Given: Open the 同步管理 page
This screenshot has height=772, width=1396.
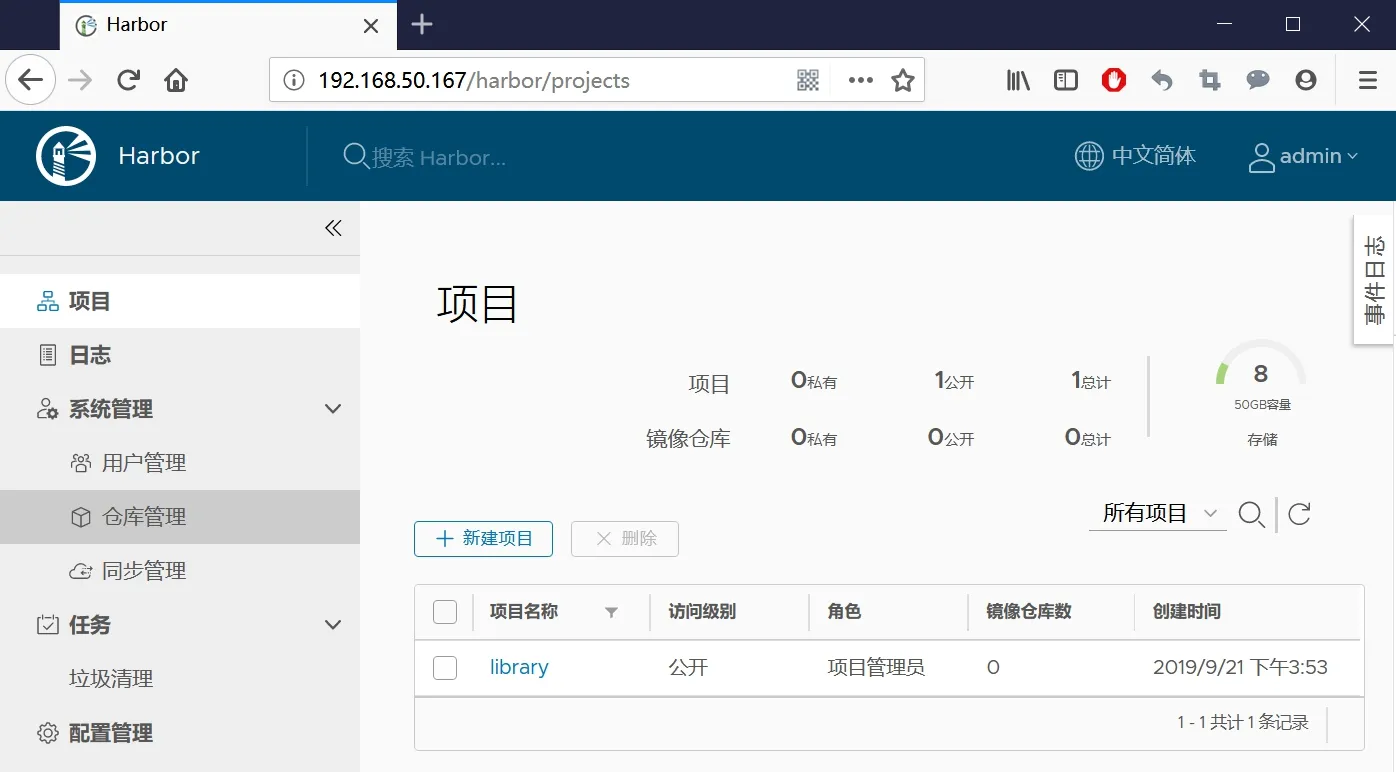Looking at the screenshot, I should pyautogui.click(x=144, y=571).
